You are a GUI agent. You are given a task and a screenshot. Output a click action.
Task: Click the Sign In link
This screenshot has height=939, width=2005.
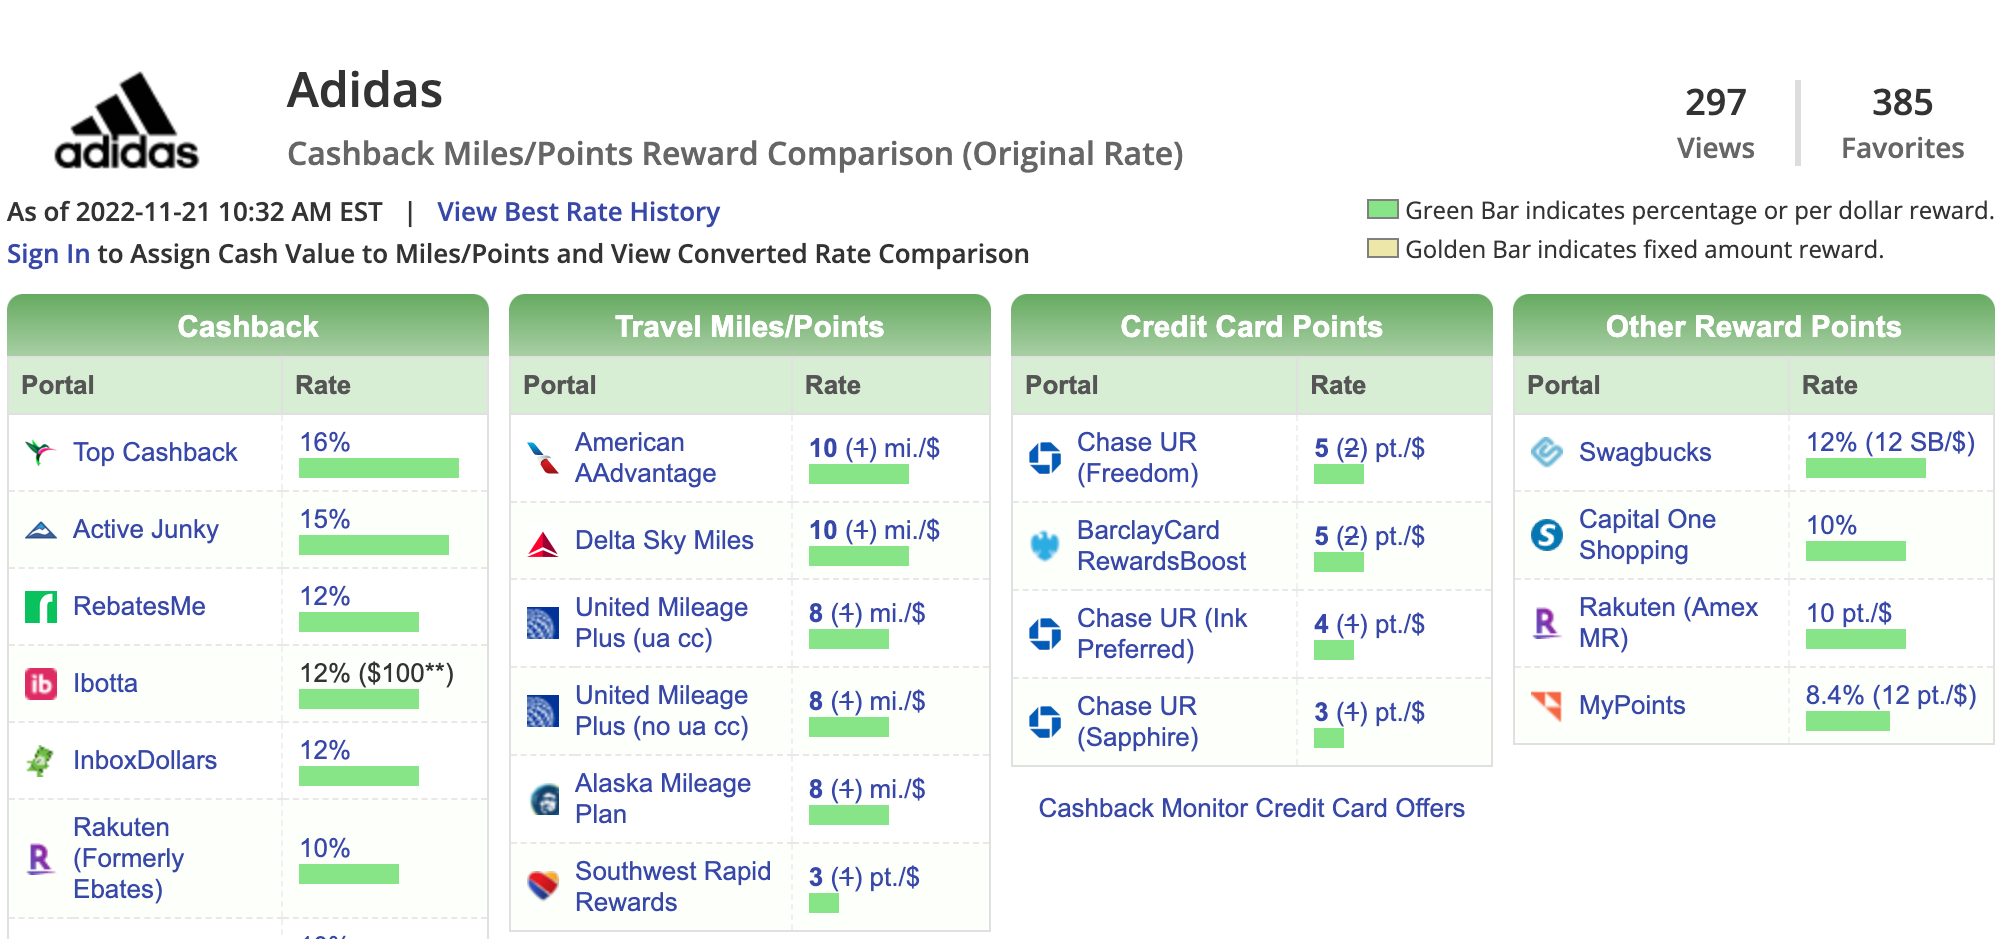pos(48,254)
